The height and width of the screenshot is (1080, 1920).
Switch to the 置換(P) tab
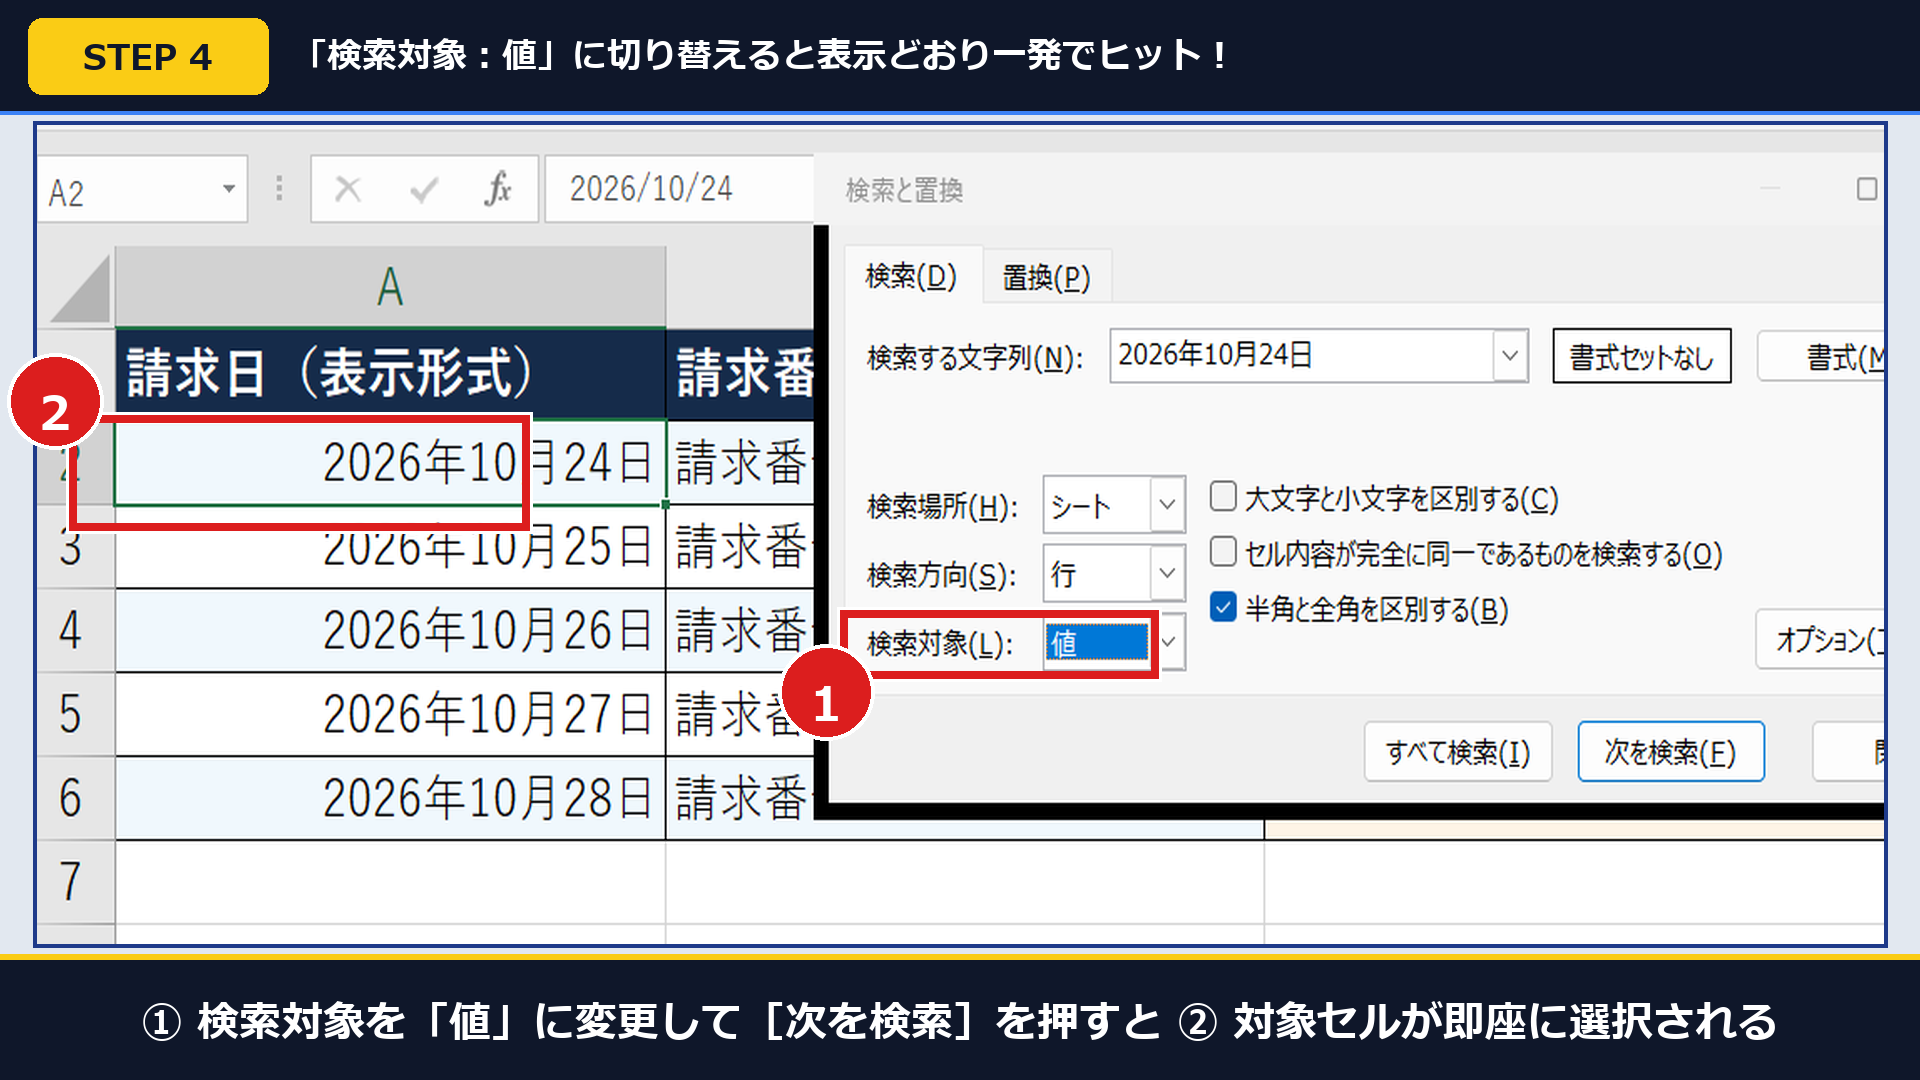pos(1046,277)
